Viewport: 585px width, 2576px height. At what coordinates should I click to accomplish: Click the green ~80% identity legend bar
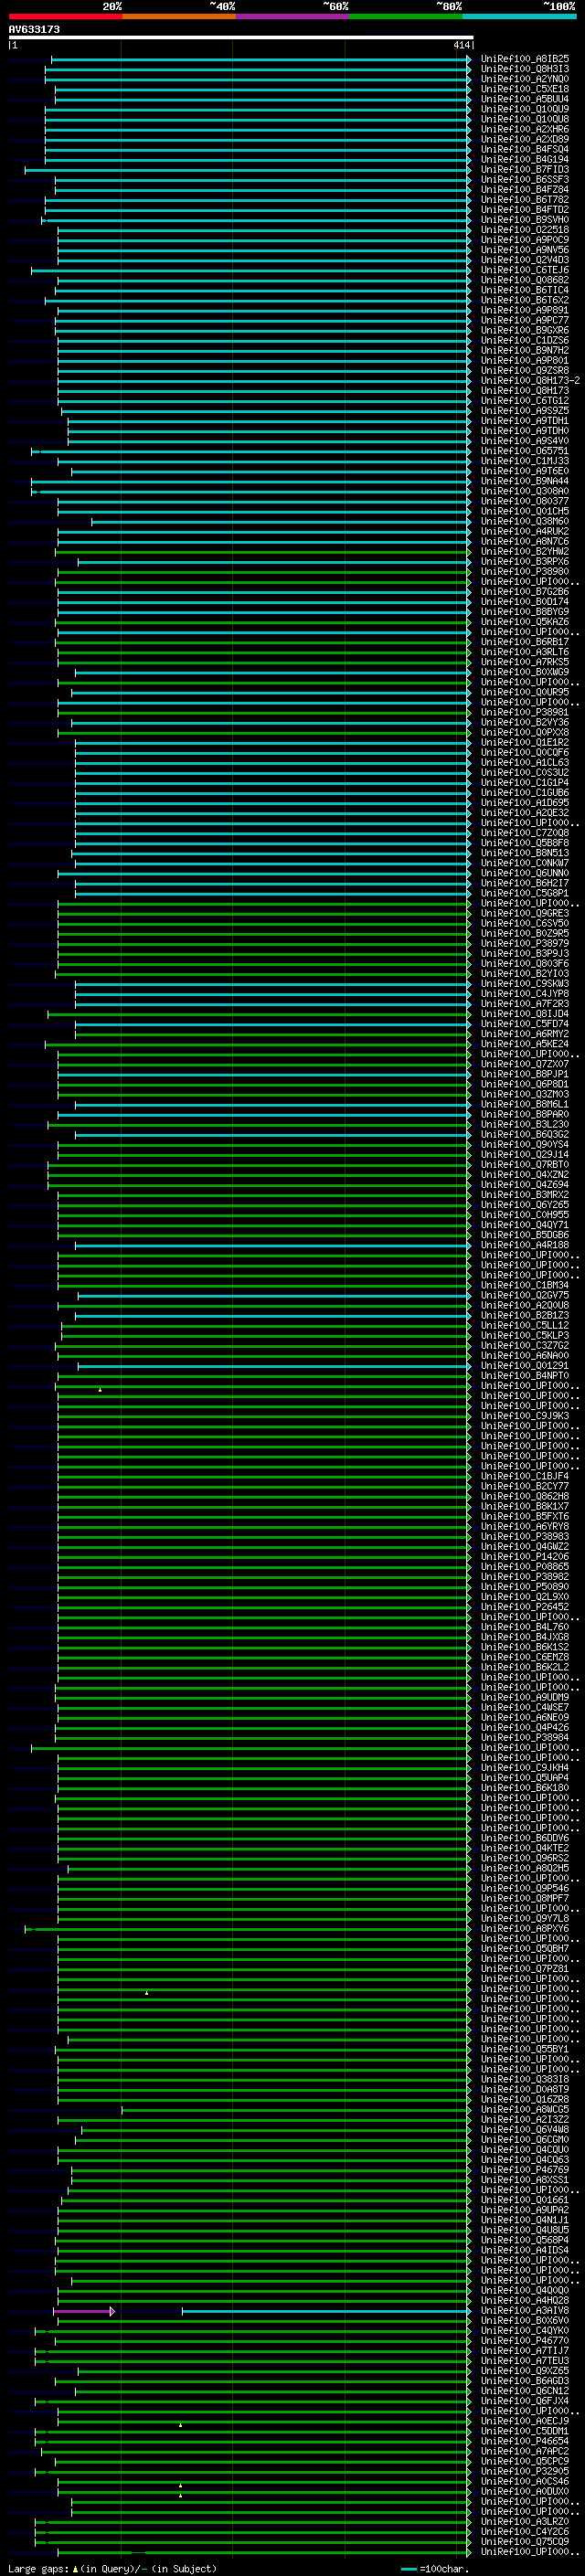click(406, 16)
